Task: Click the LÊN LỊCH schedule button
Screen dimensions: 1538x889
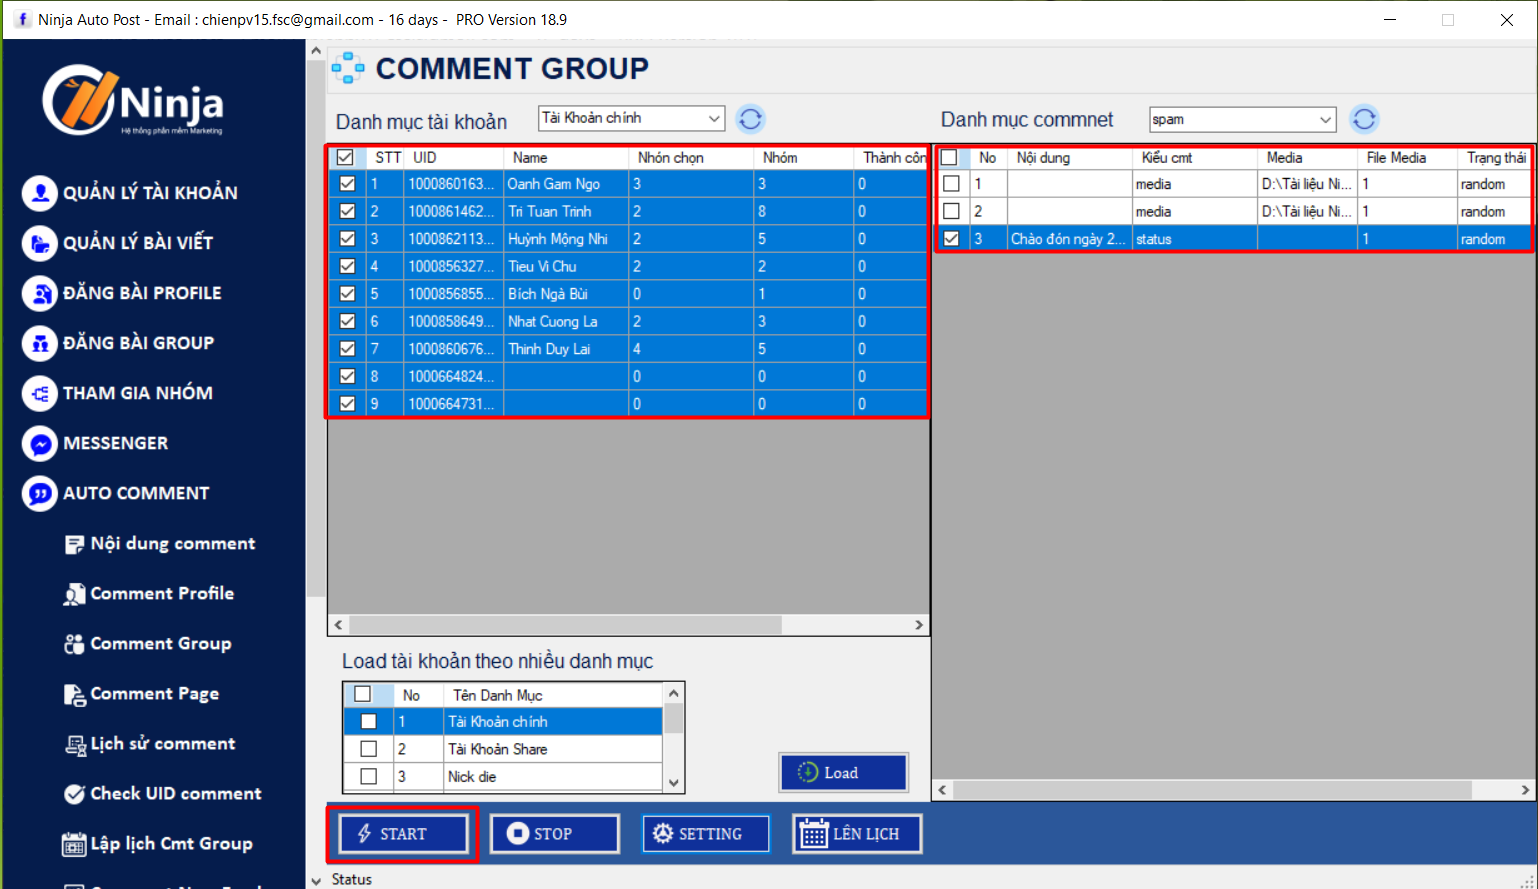Action: click(x=857, y=834)
